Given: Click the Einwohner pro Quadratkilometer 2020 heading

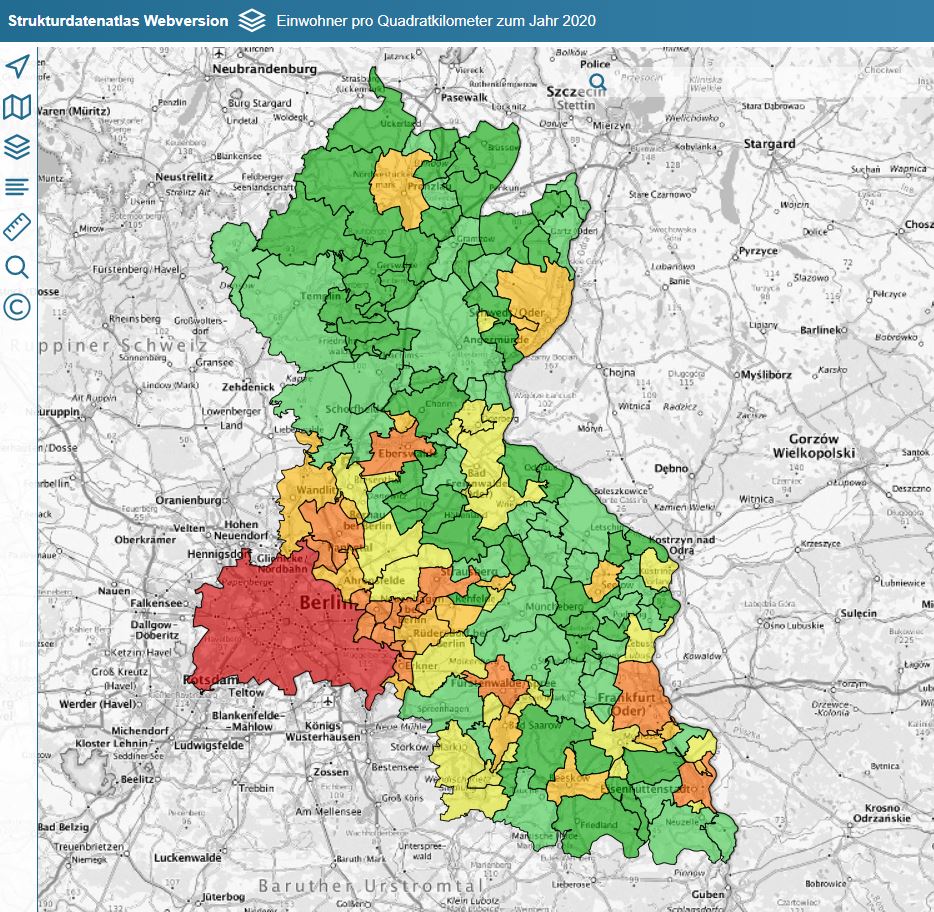Looking at the screenshot, I should point(436,21).
